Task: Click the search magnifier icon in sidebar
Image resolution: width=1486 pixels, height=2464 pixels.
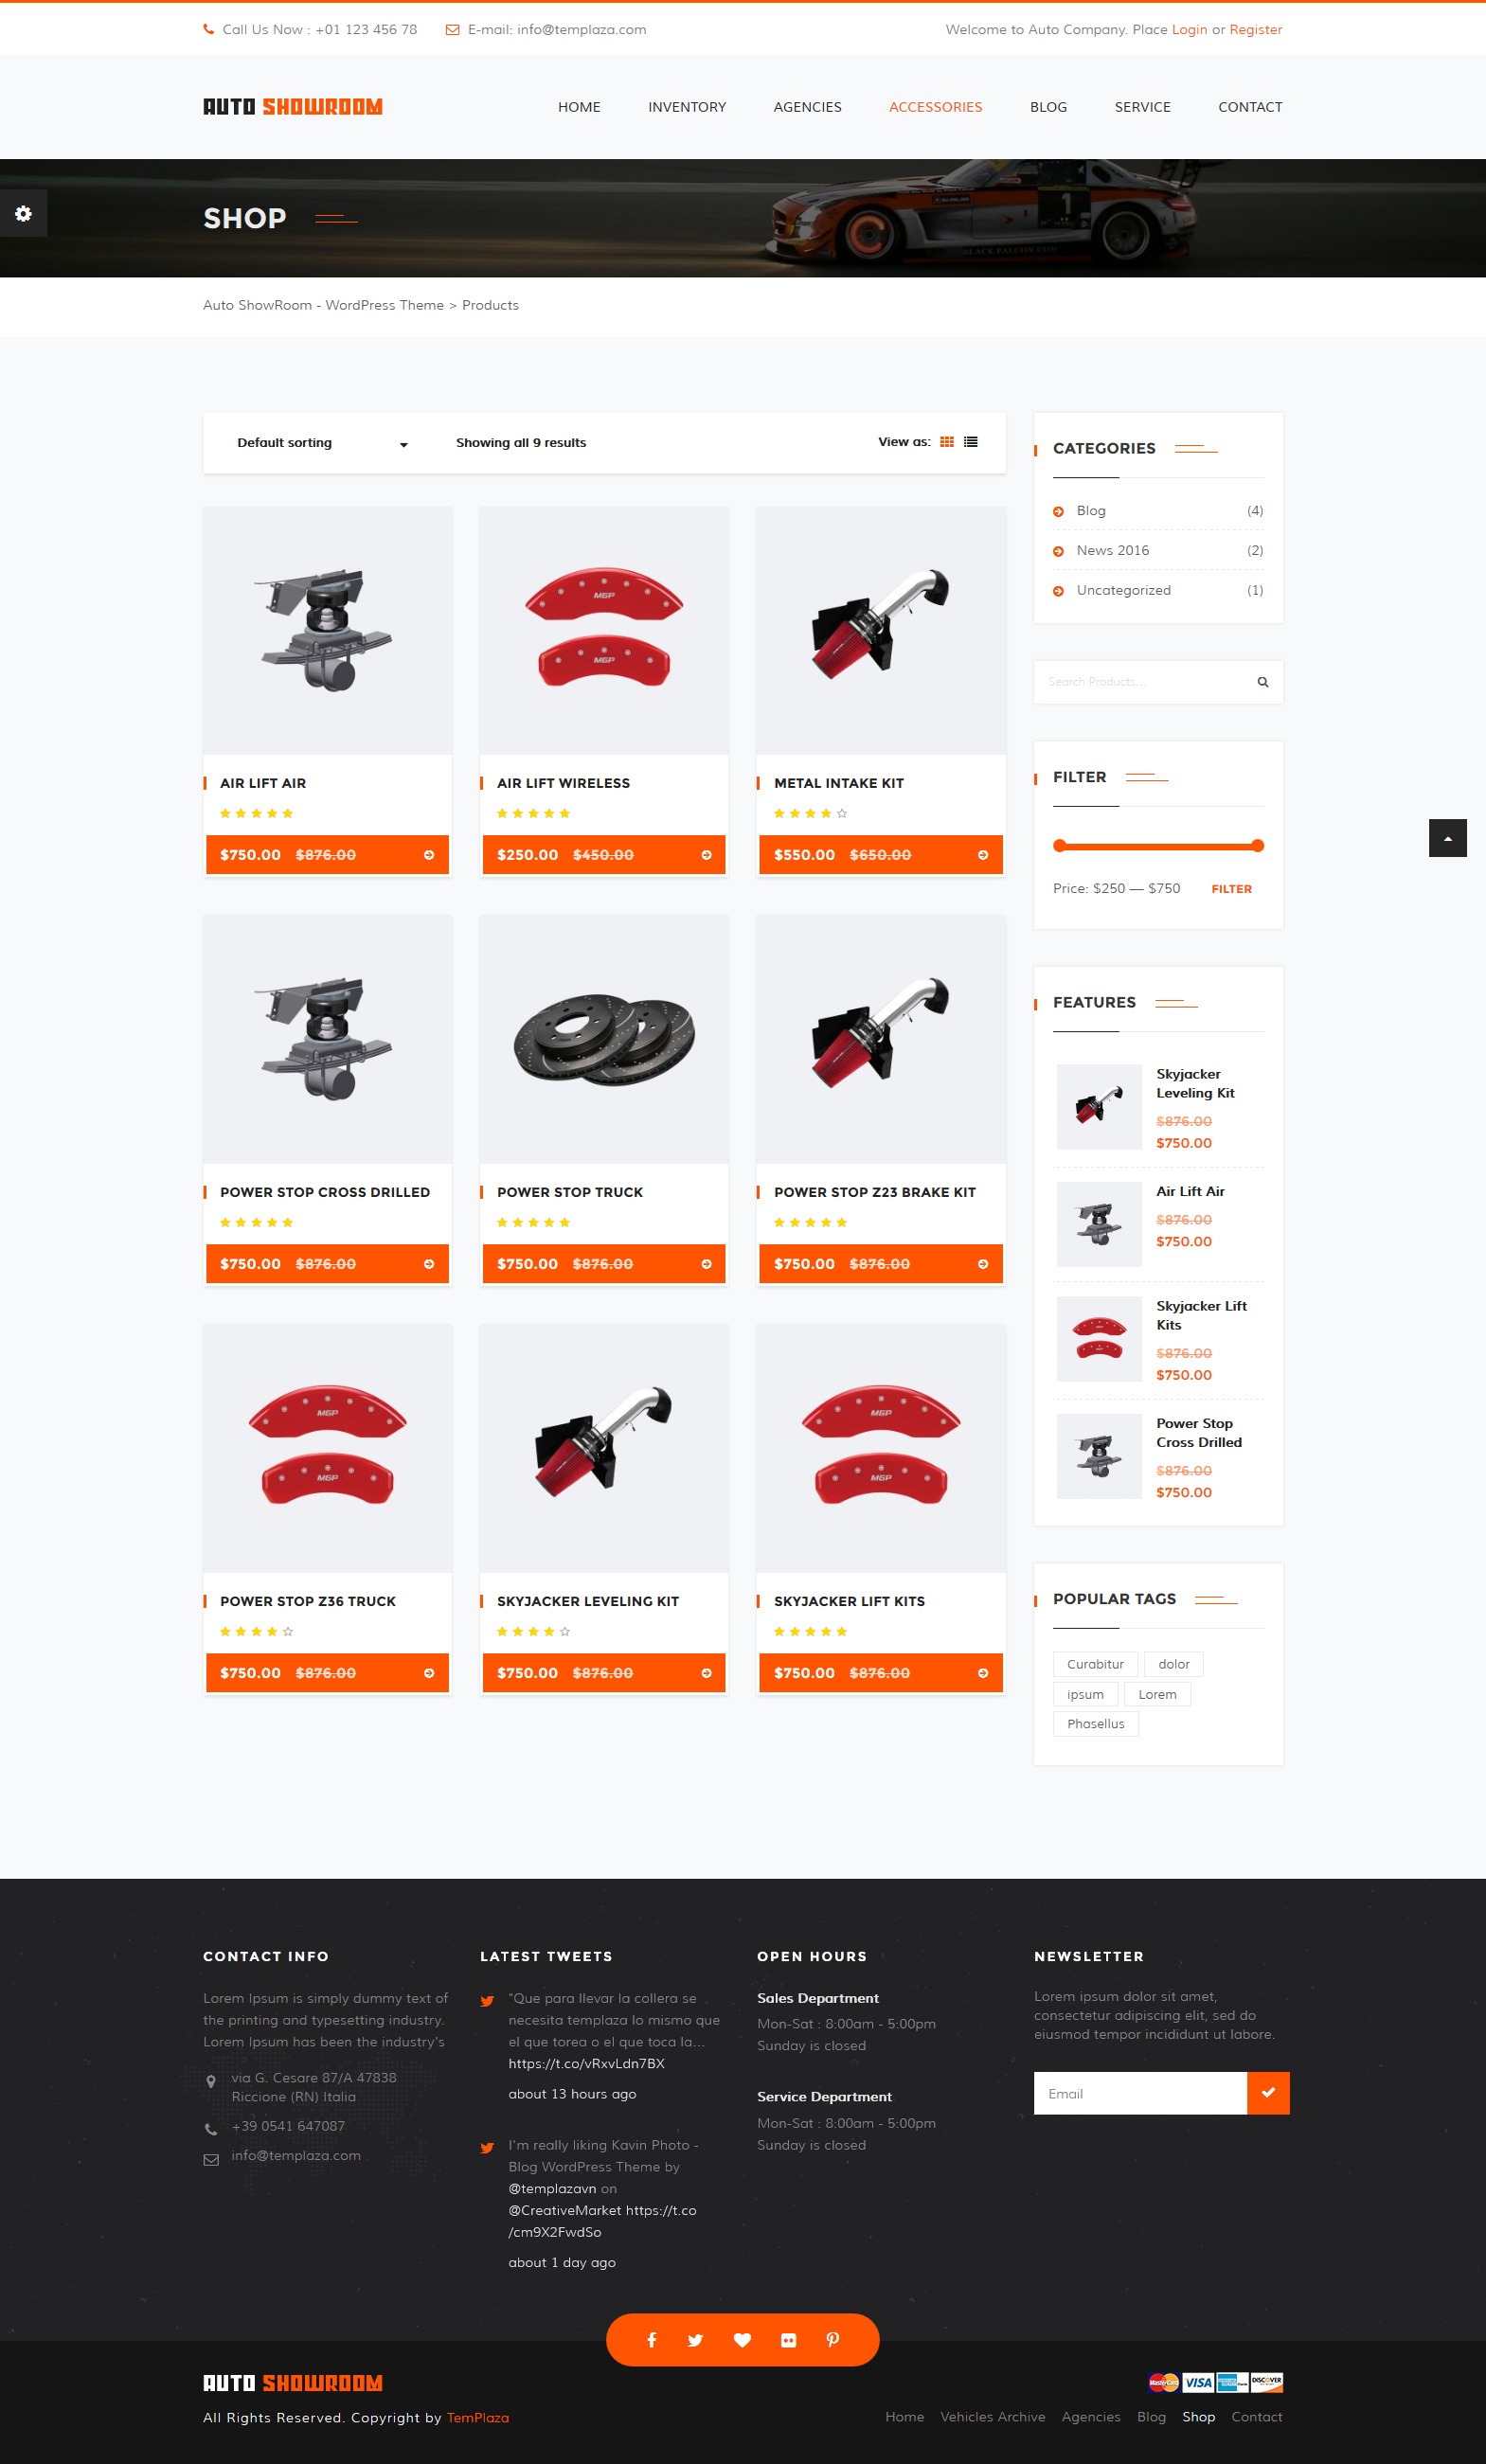Action: pos(1262,682)
